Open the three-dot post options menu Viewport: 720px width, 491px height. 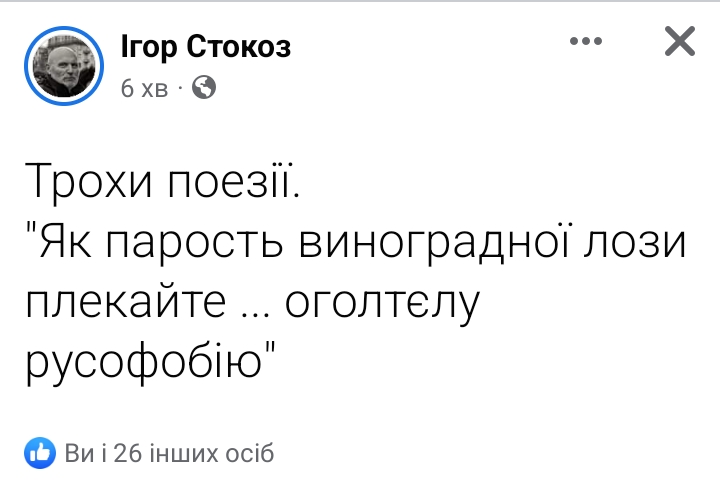coord(586,41)
